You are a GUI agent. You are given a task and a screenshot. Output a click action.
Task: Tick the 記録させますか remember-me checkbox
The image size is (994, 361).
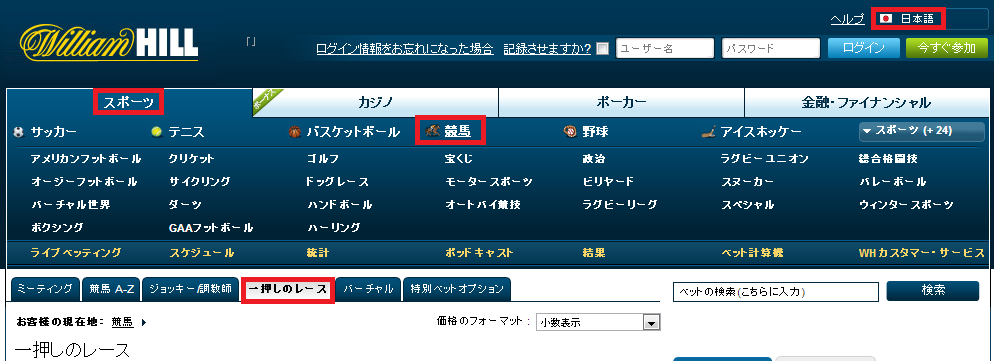click(x=603, y=49)
